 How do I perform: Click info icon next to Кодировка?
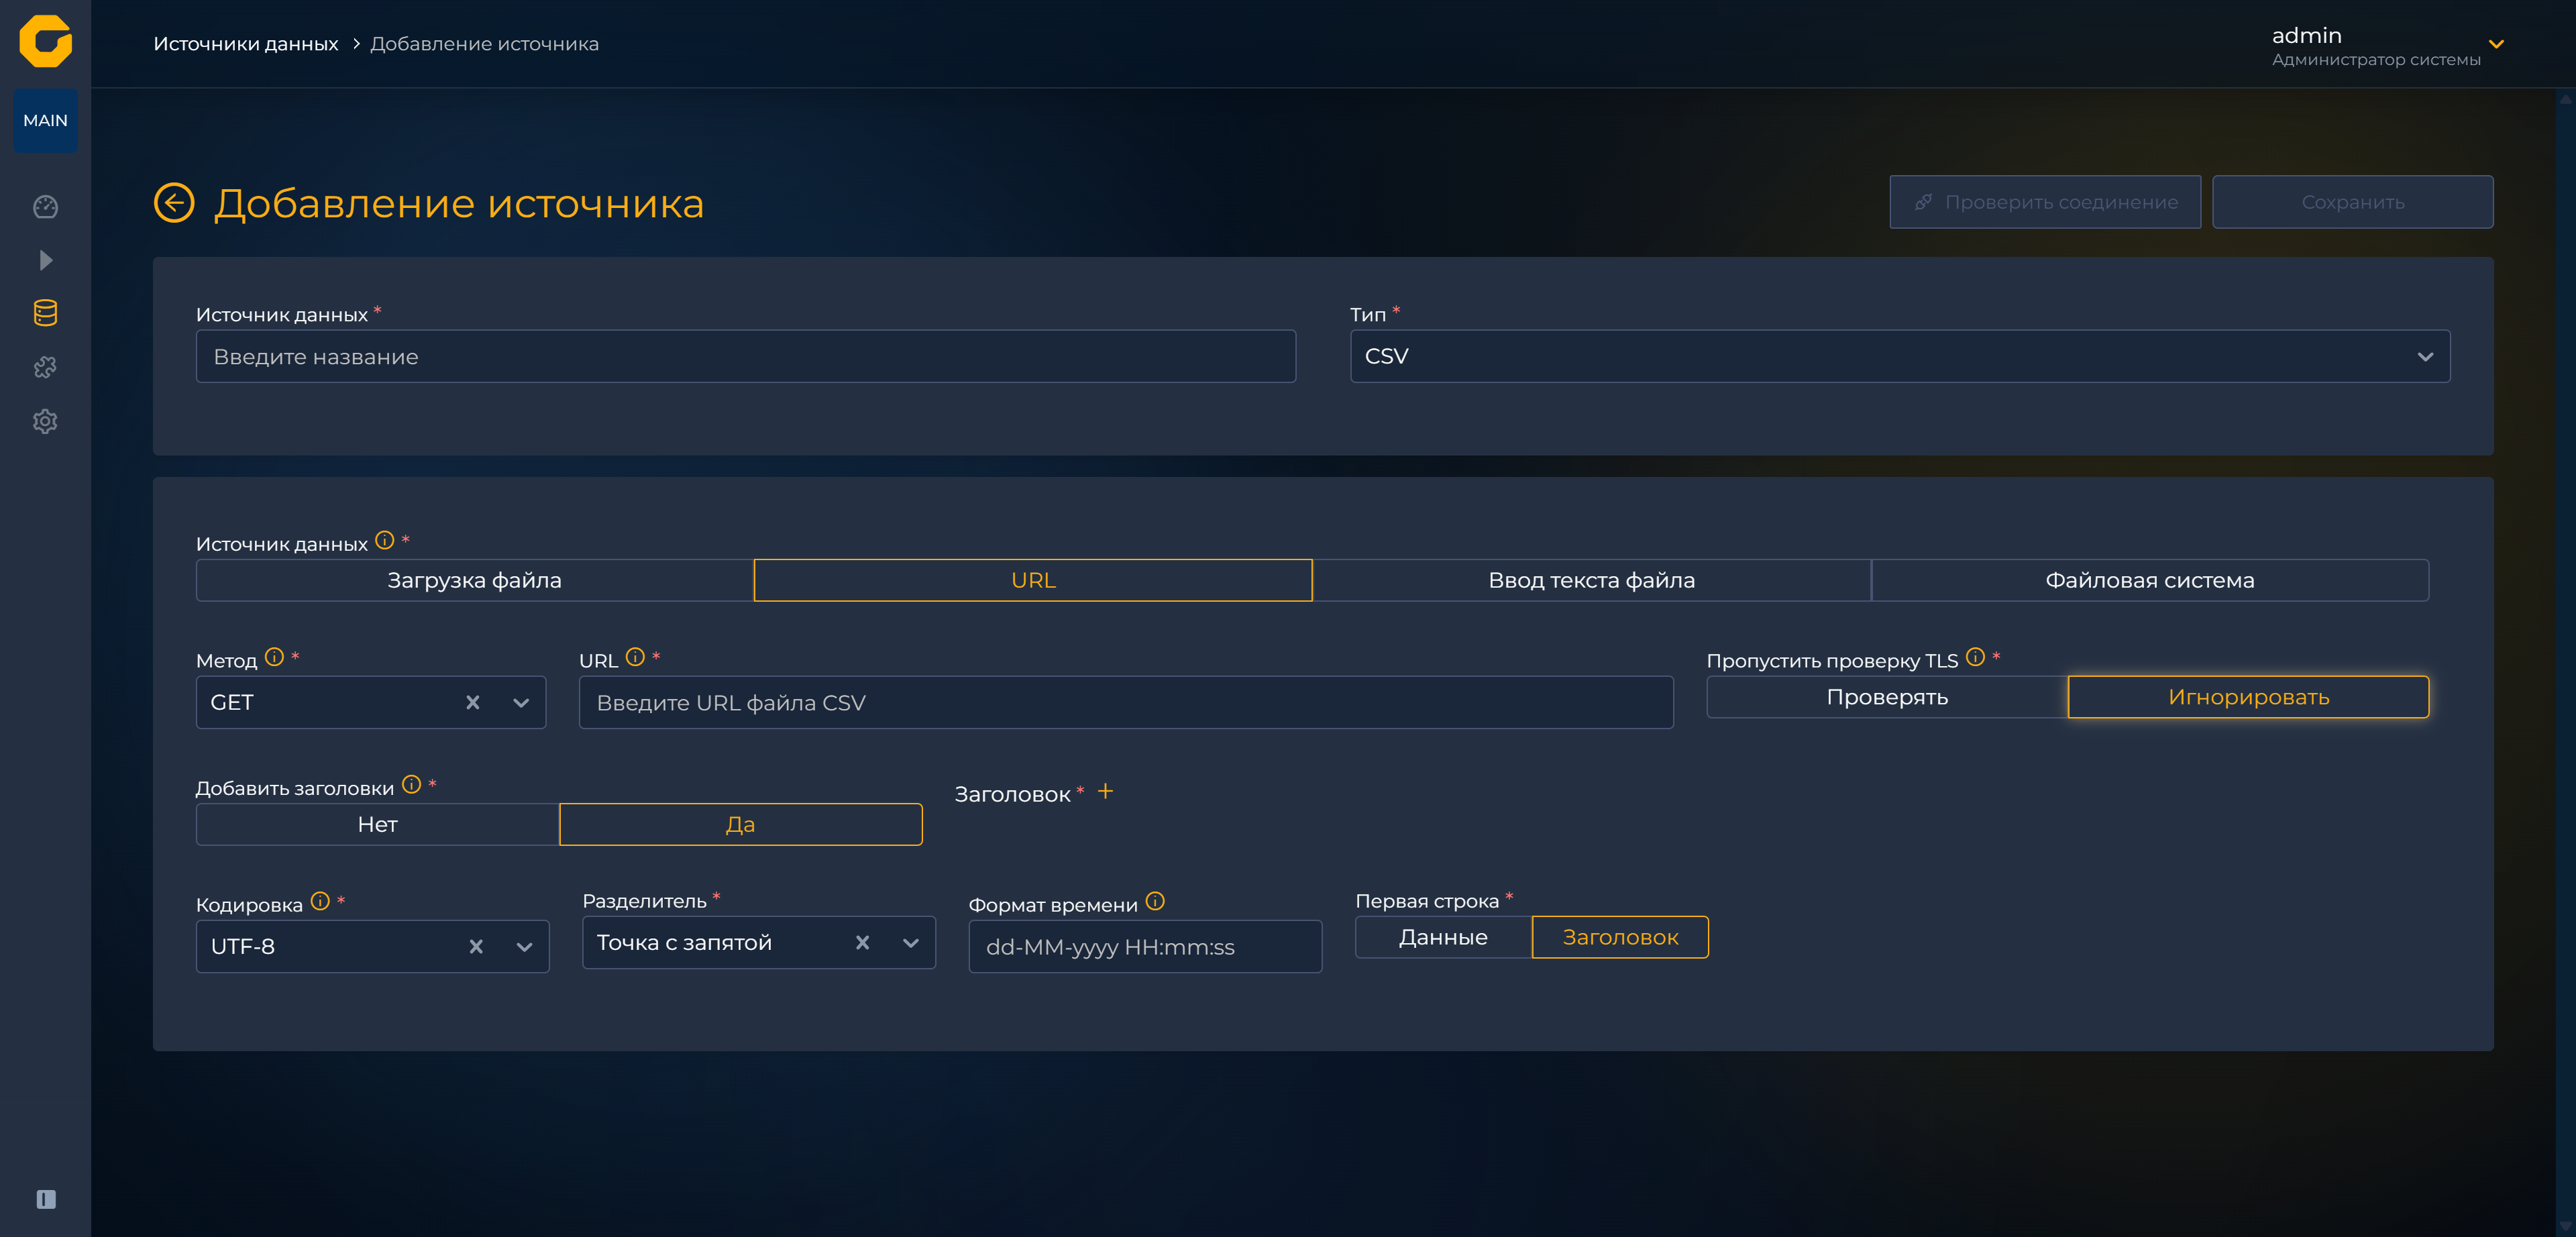point(320,901)
